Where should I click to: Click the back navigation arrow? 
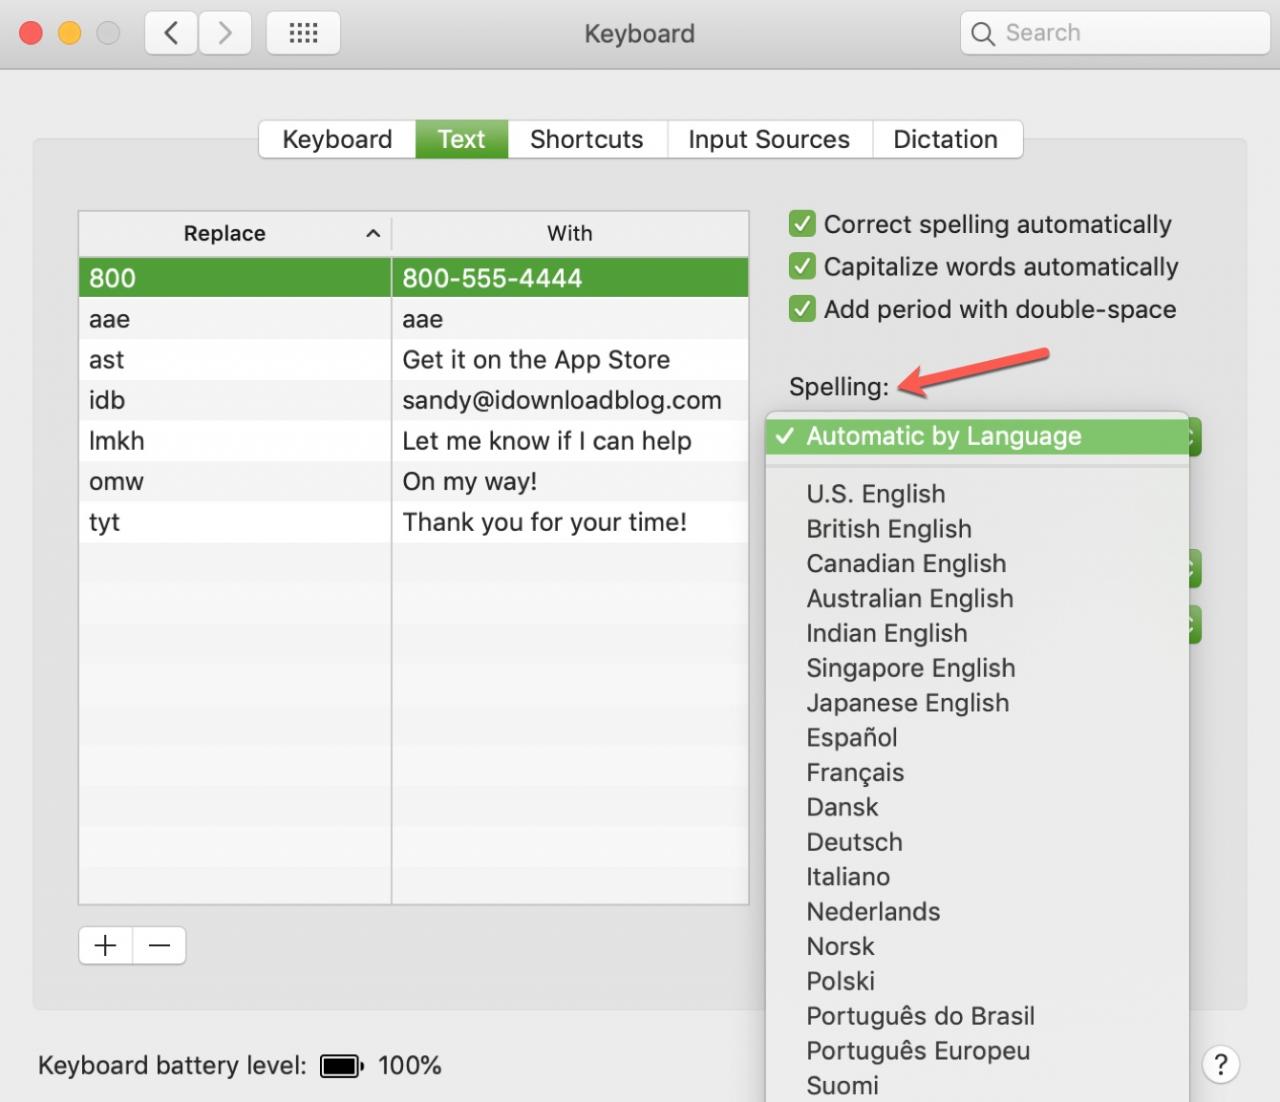click(x=171, y=33)
